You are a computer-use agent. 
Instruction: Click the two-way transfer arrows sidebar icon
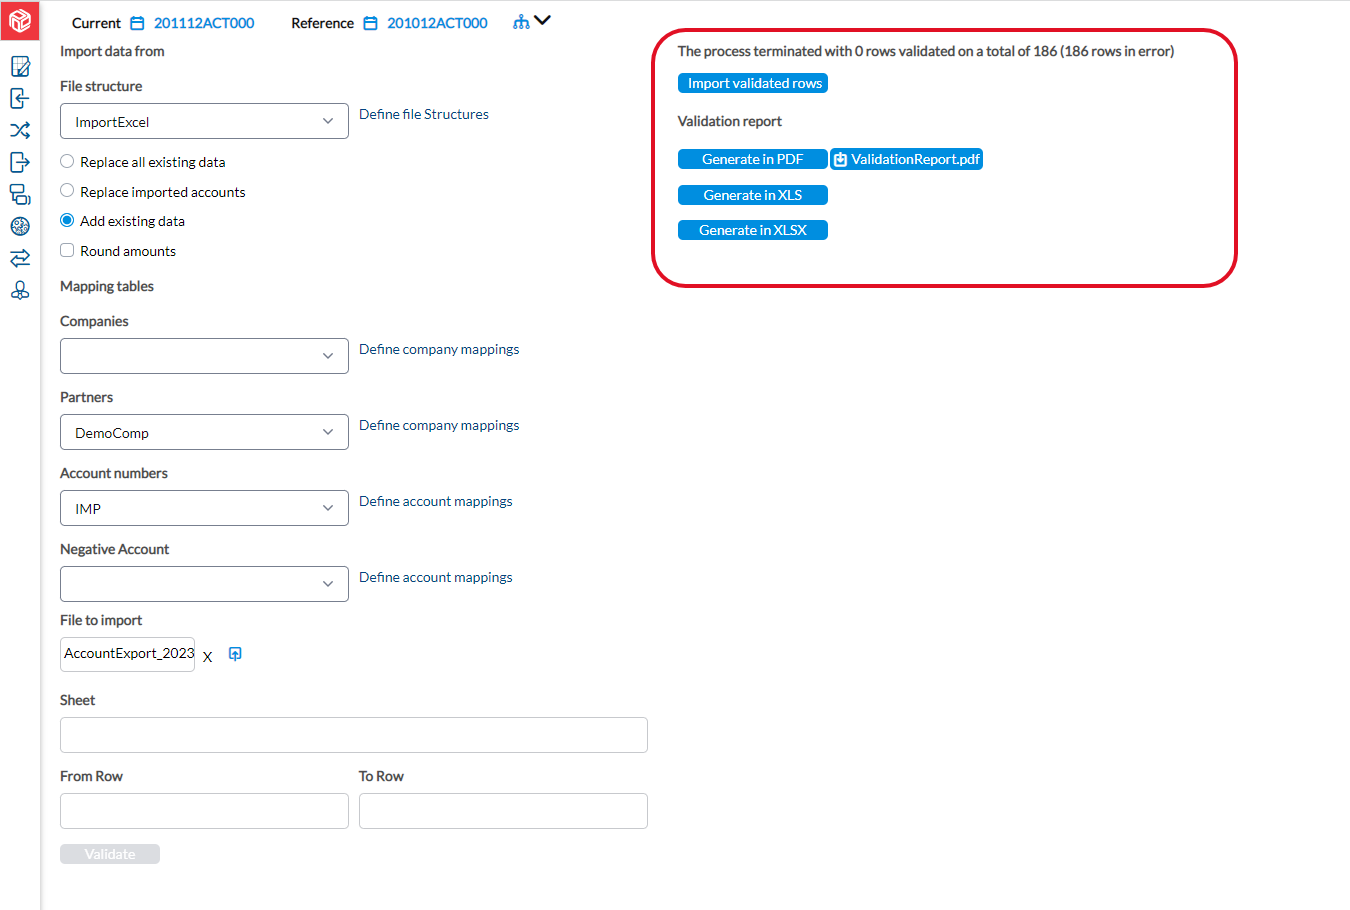click(x=20, y=258)
